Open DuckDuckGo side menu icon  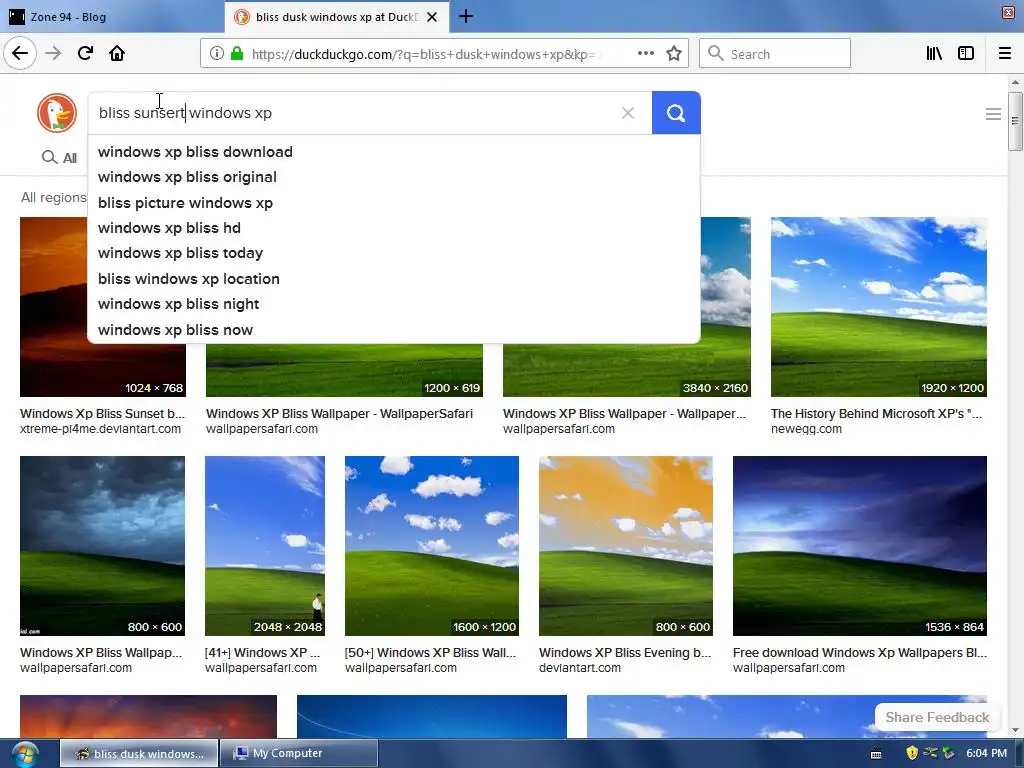coord(993,114)
